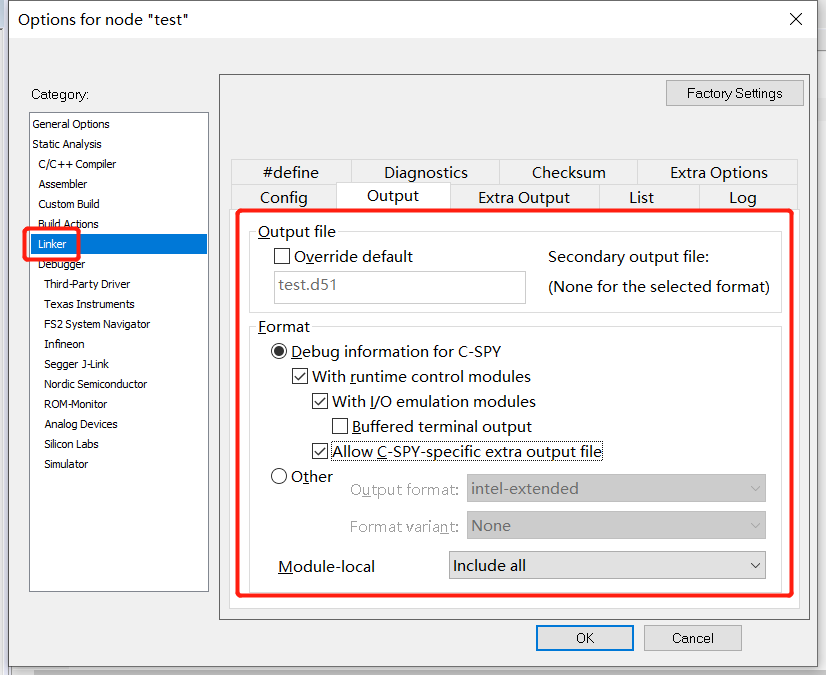Image resolution: width=826 pixels, height=675 pixels.
Task: Select Assembler category
Action: click(119, 184)
